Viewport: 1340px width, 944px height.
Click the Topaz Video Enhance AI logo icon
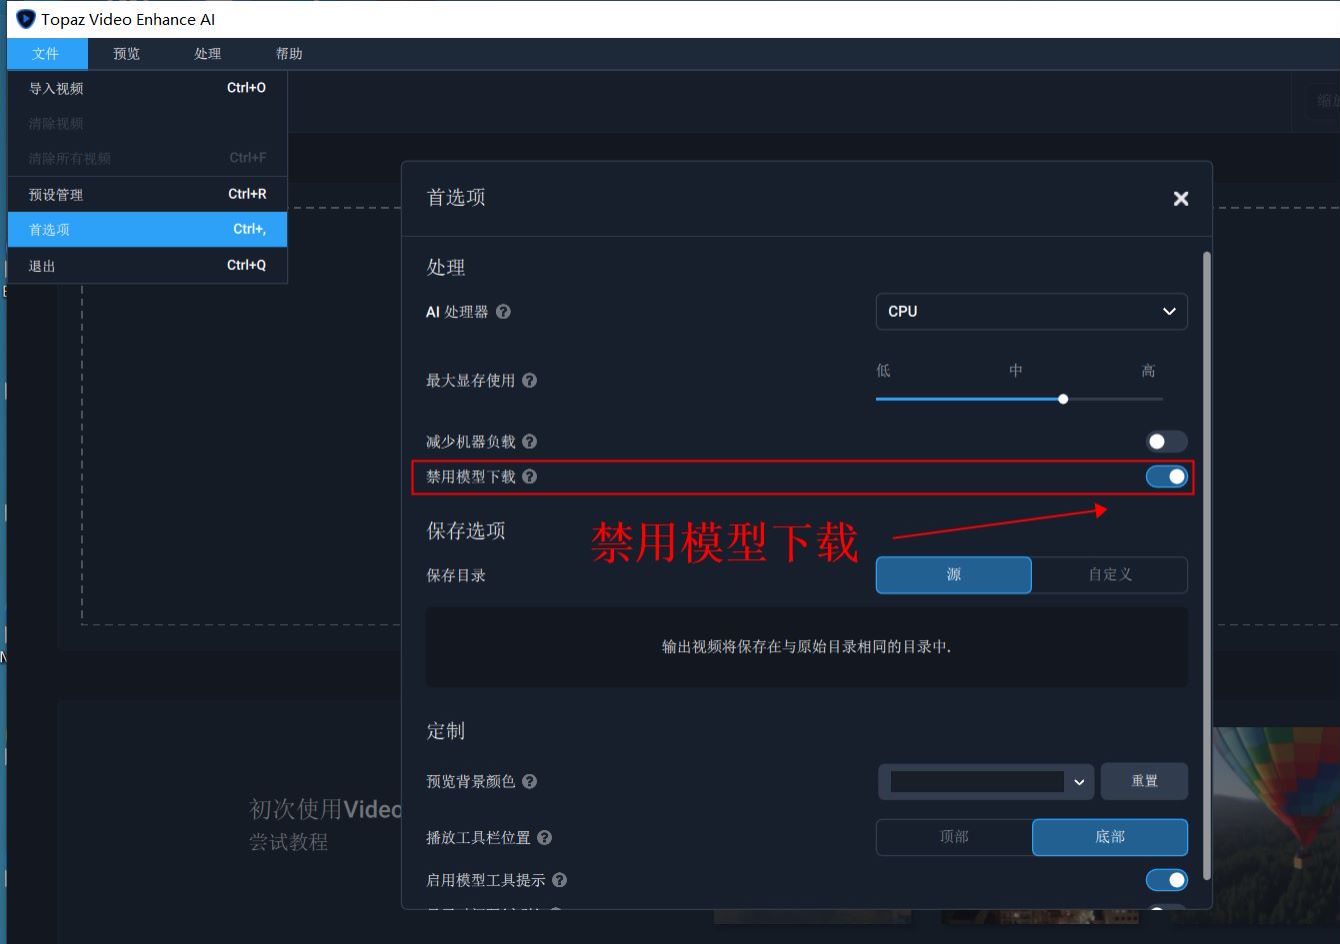(x=26, y=19)
